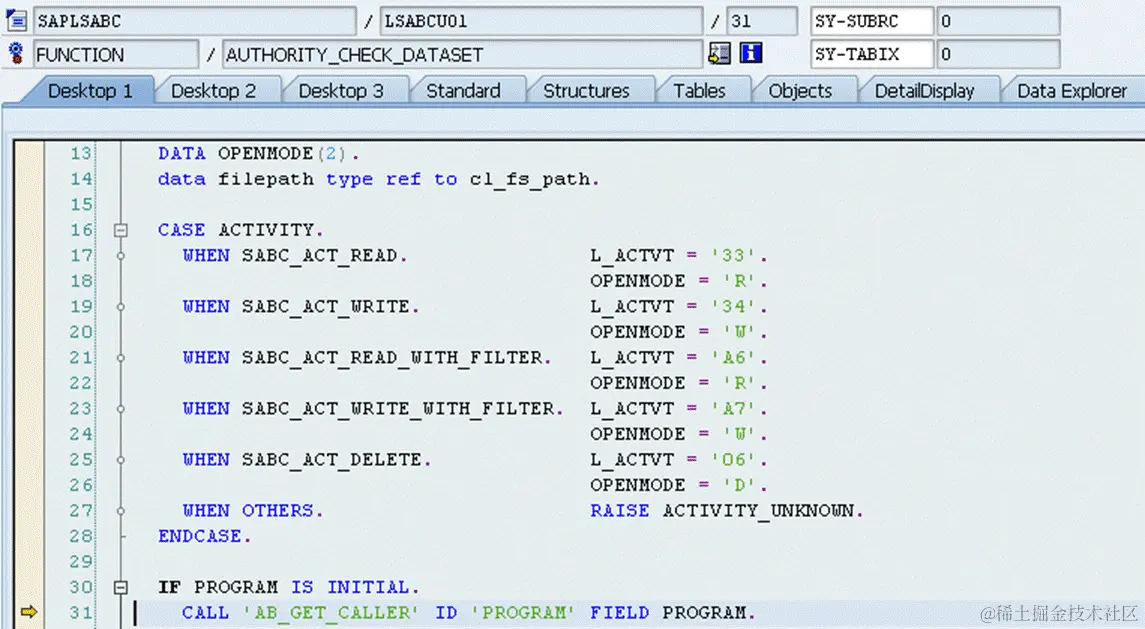
Task: Click the fold marker at line 21
Action: tap(120, 358)
